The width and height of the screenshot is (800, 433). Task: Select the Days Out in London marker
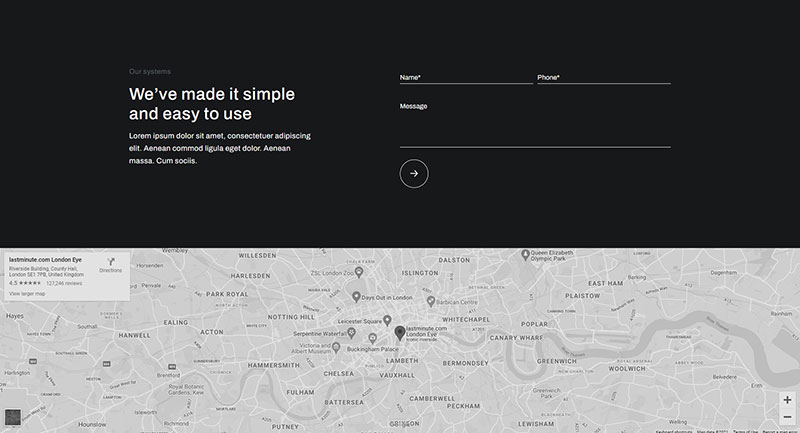pyautogui.click(x=356, y=297)
